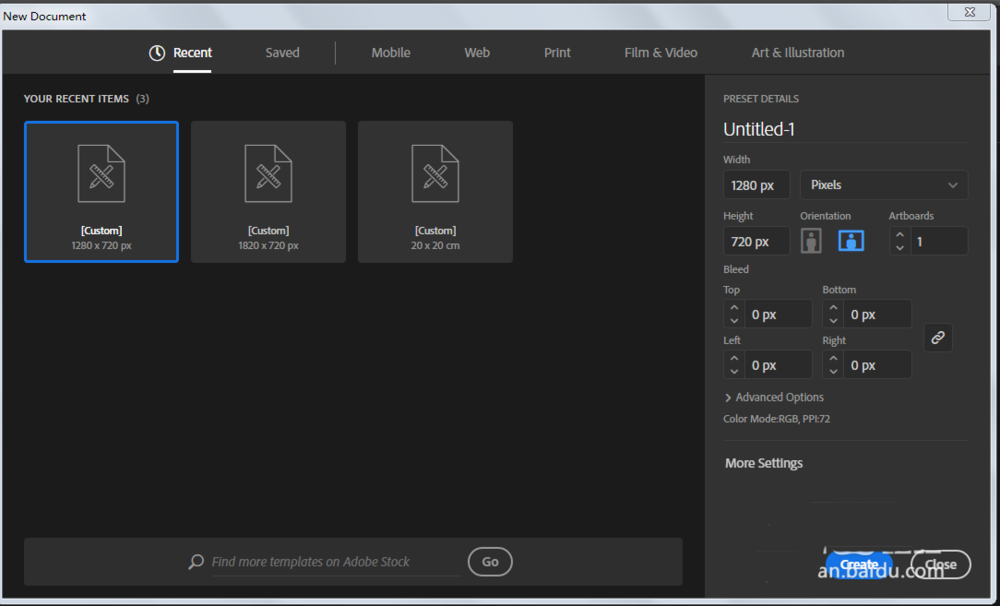The height and width of the screenshot is (606, 1000).
Task: Click the 'PRESET DETAILS' heading
Action: click(760, 99)
